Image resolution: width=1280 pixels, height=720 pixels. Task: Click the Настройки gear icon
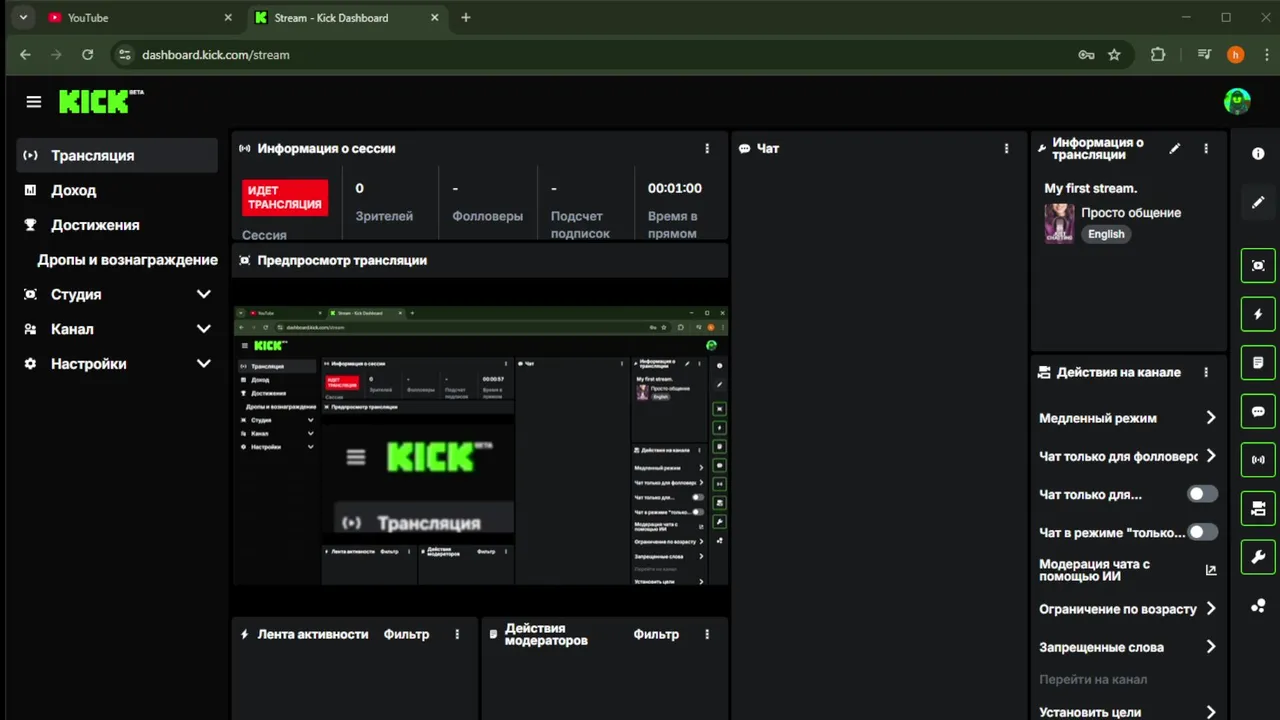click(x=31, y=364)
